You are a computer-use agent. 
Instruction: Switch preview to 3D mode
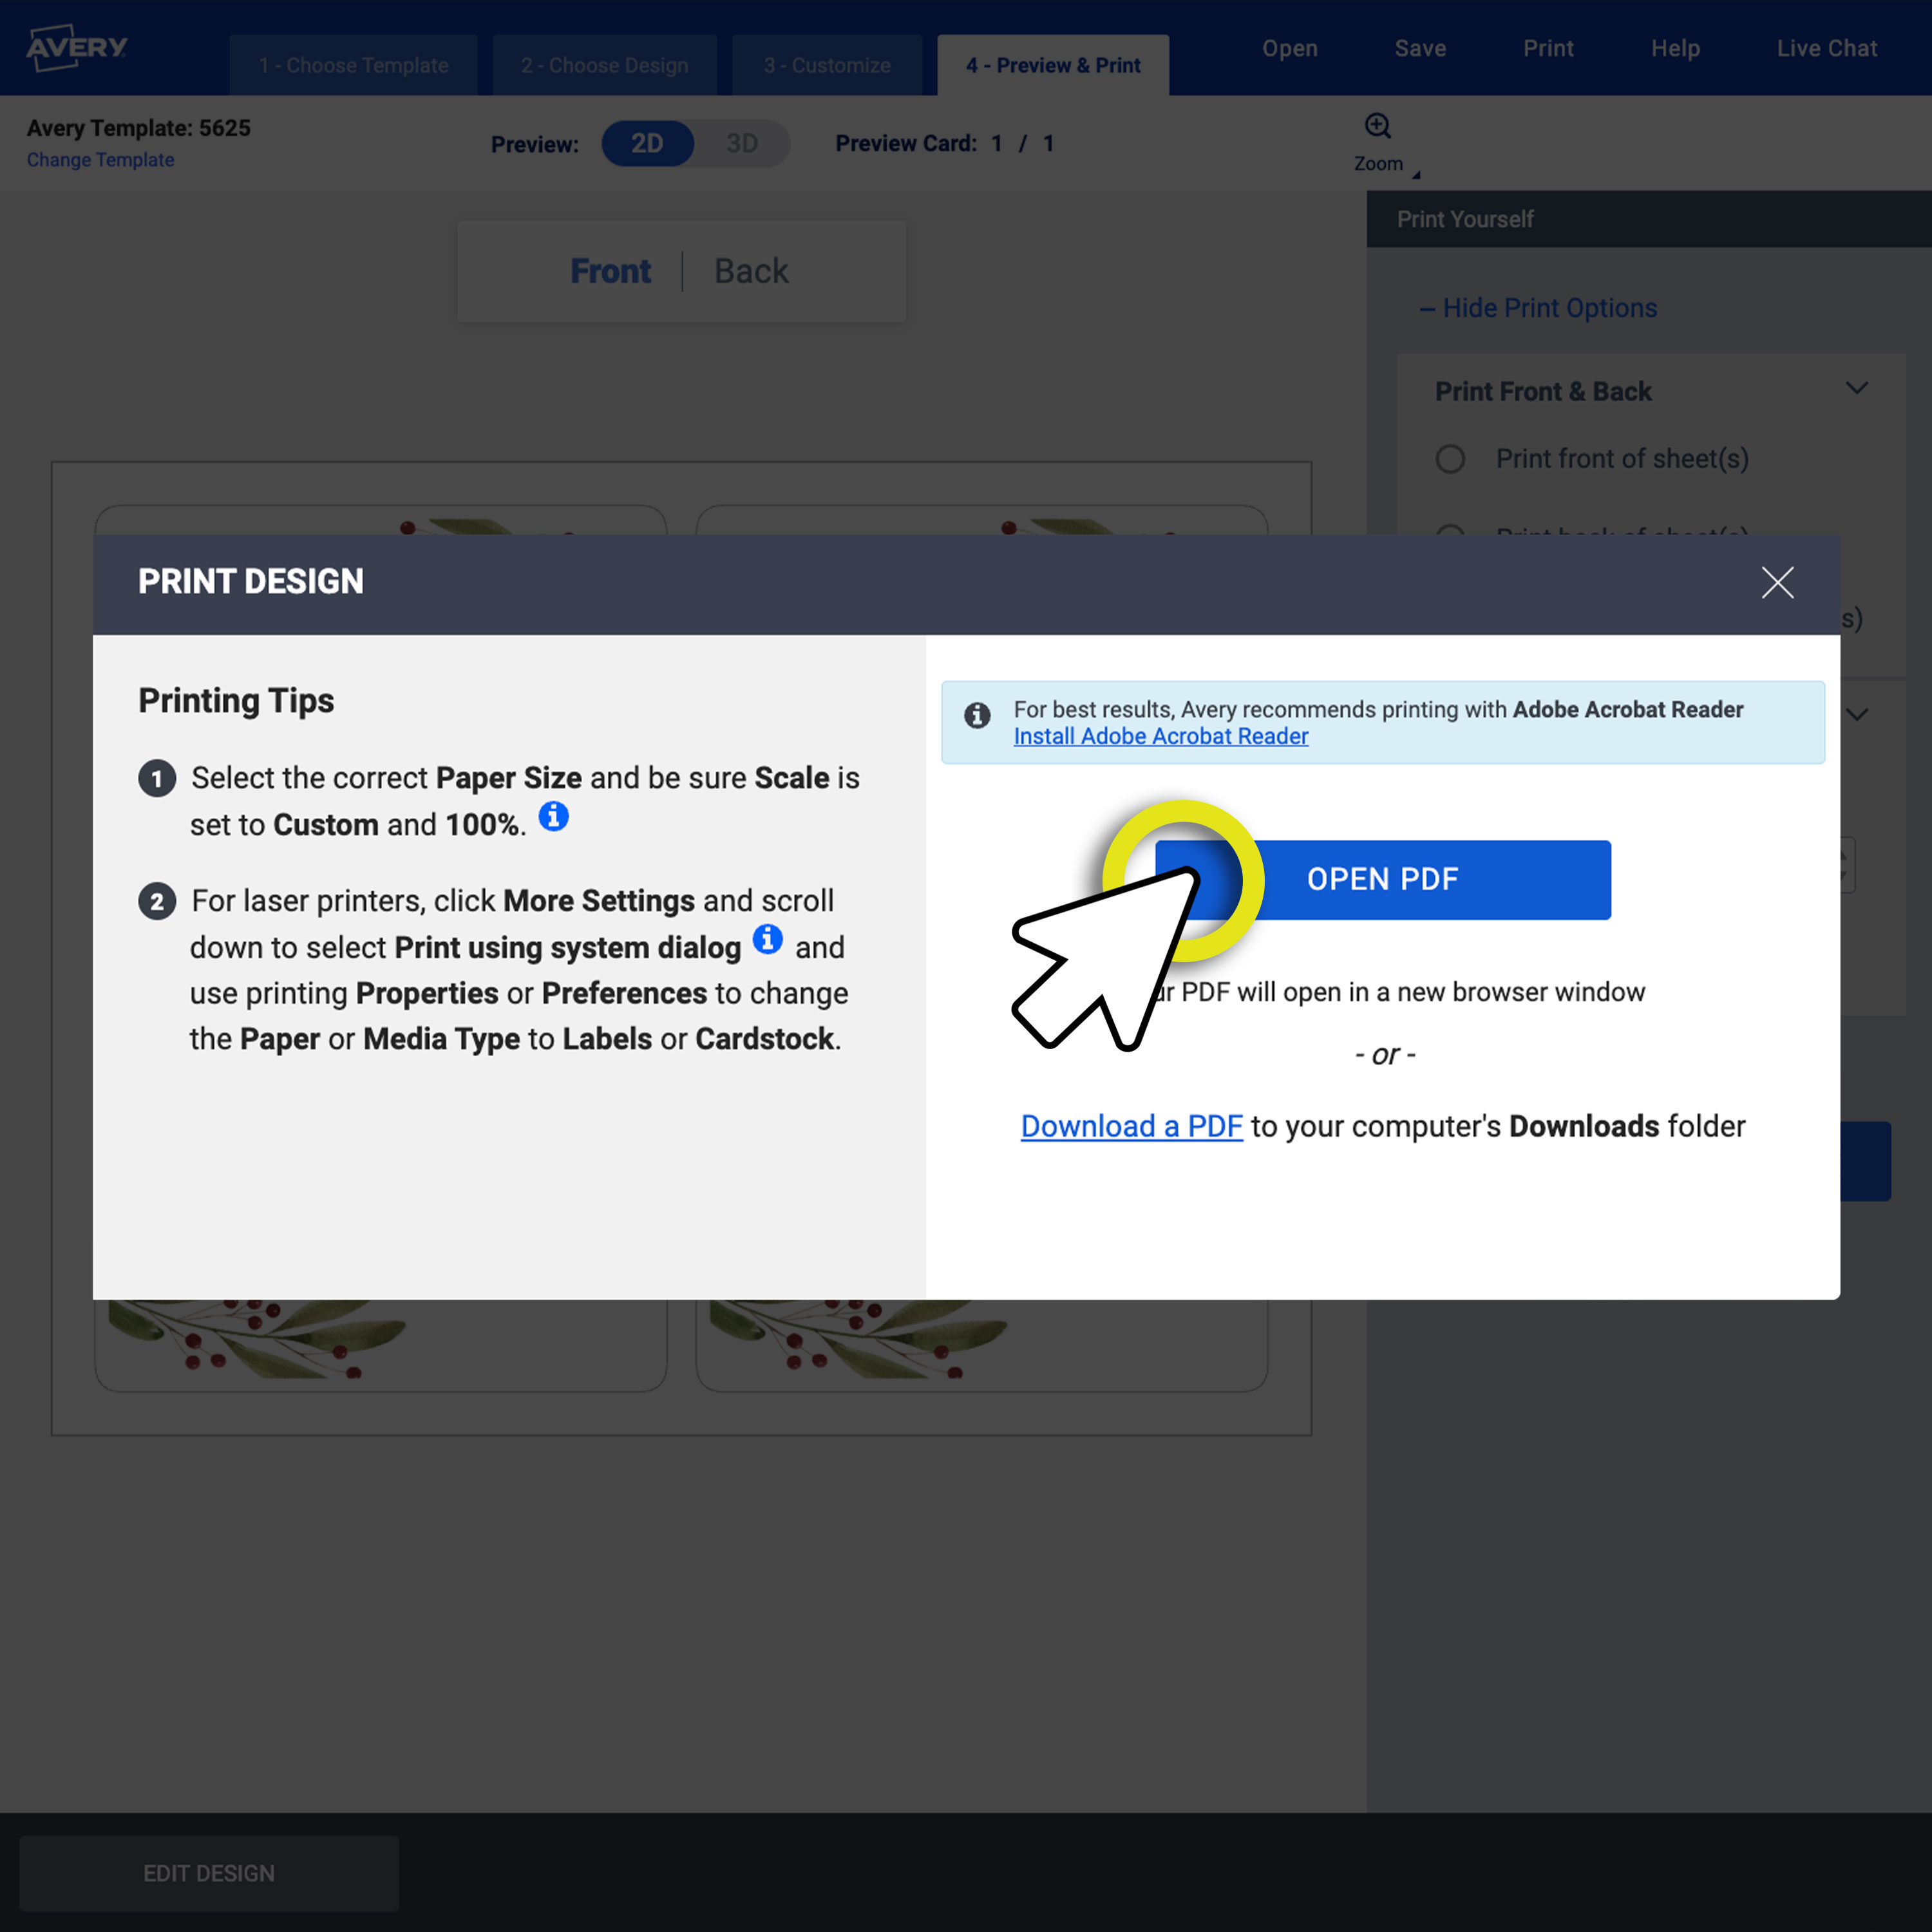pyautogui.click(x=741, y=143)
